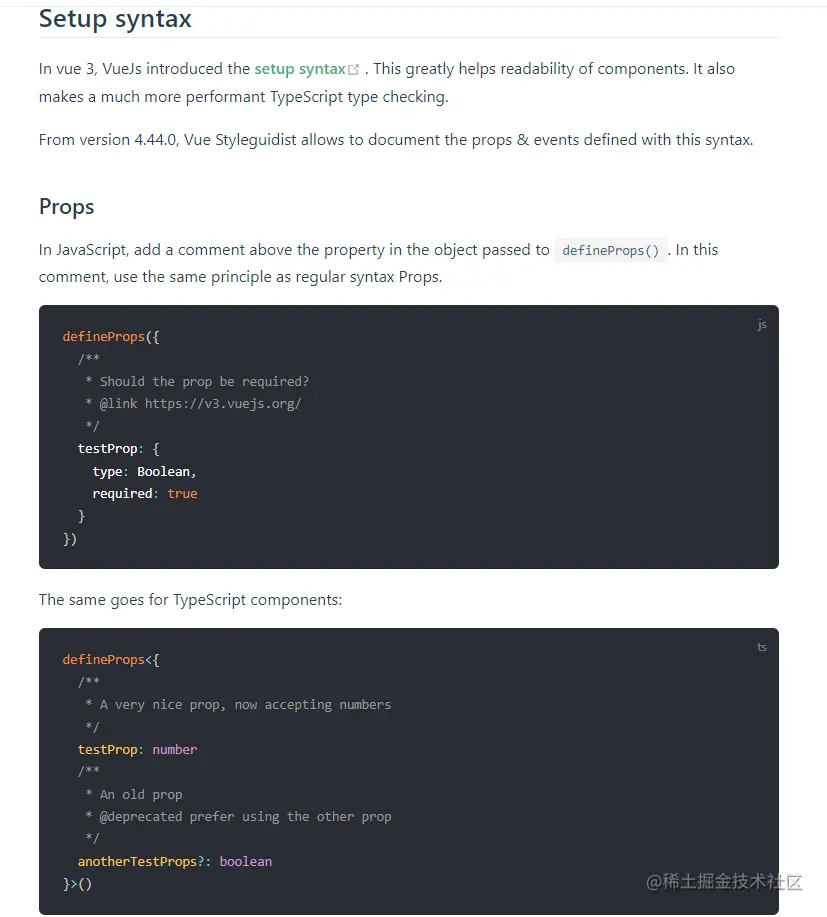
Task: Click the "anotherTestProps?: boolean" code line
Action: point(174,862)
